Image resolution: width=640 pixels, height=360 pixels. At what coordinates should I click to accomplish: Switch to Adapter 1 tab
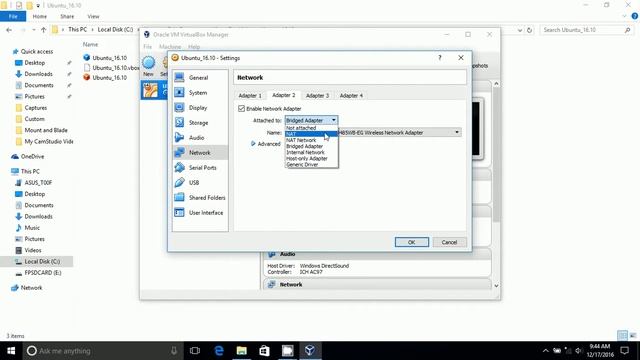click(x=250, y=96)
